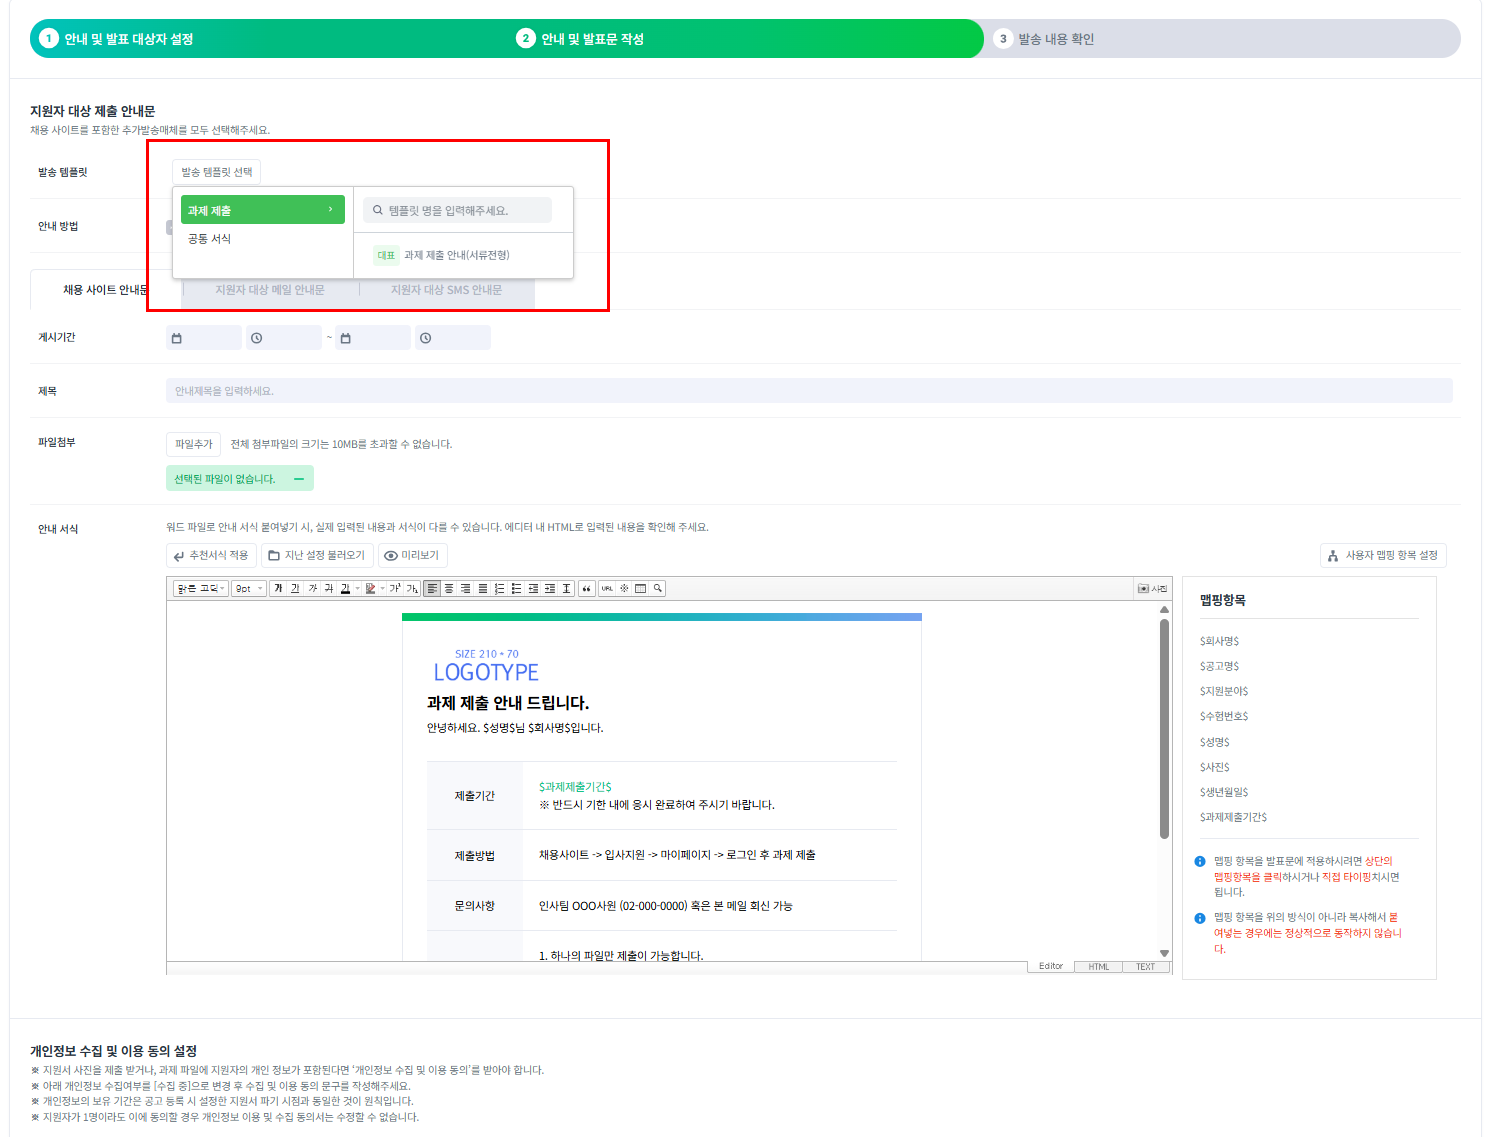Switch editor to HTML mode

(1098, 967)
